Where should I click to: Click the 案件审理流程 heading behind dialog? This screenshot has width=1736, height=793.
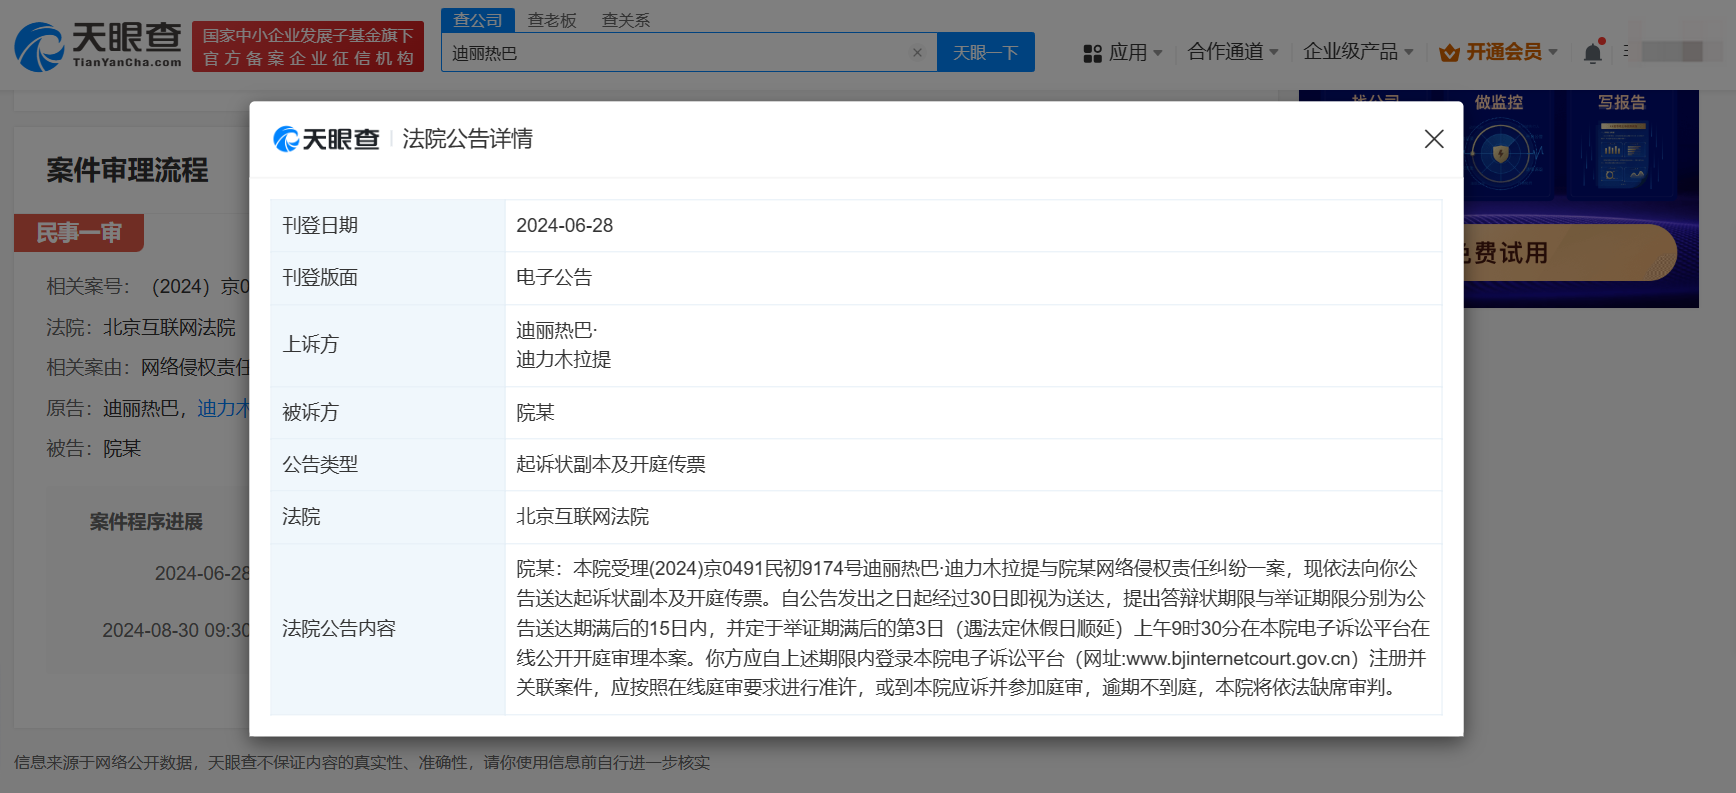pyautogui.click(x=127, y=170)
